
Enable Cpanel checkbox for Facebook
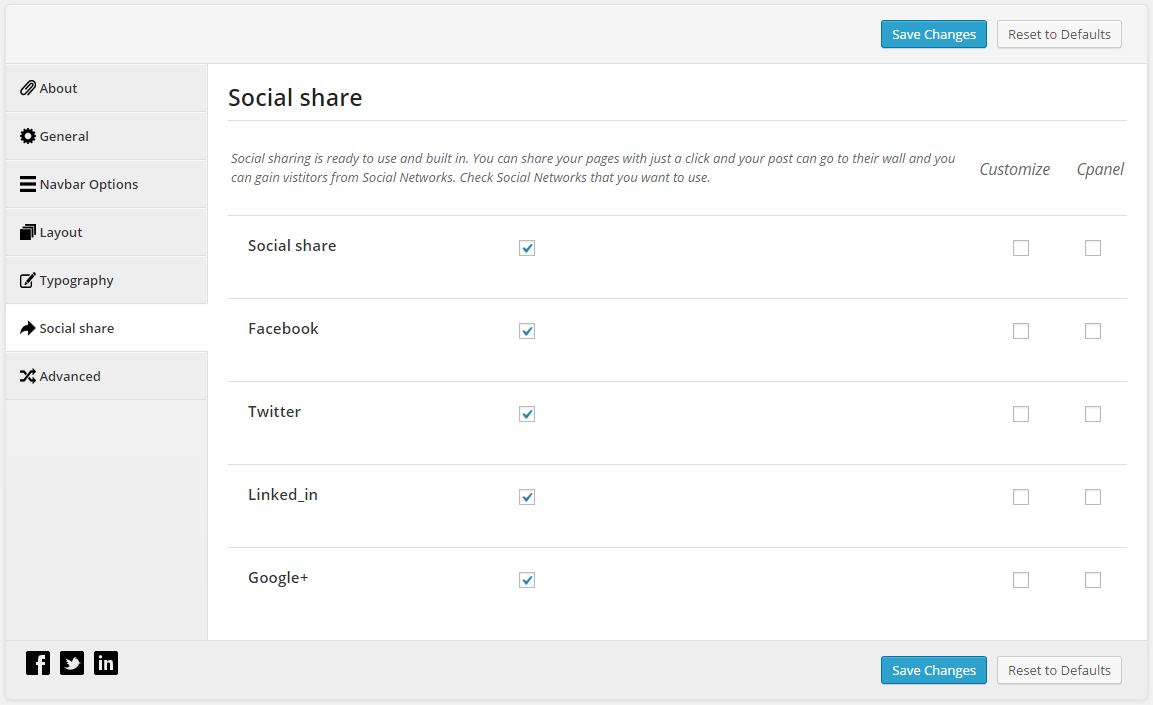pyautogui.click(x=1093, y=331)
